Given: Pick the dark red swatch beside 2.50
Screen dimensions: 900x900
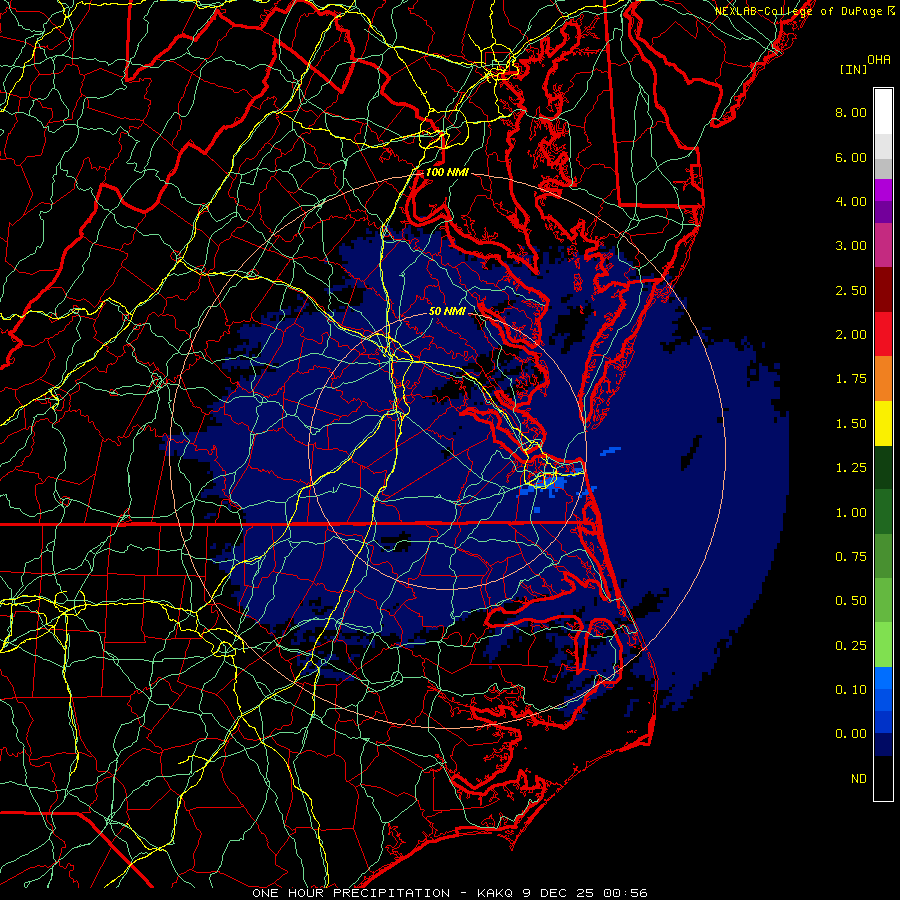Looking at the screenshot, I should (x=883, y=290).
